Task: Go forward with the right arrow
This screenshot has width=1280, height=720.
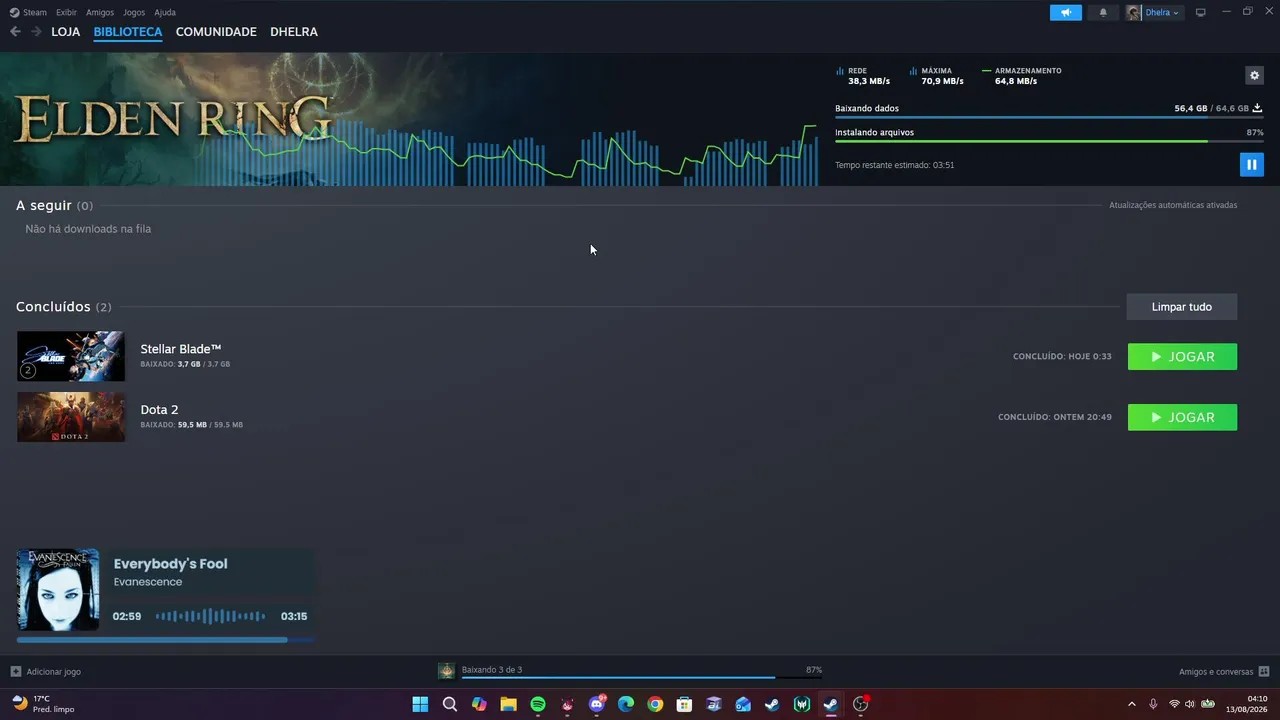Action: (x=36, y=32)
